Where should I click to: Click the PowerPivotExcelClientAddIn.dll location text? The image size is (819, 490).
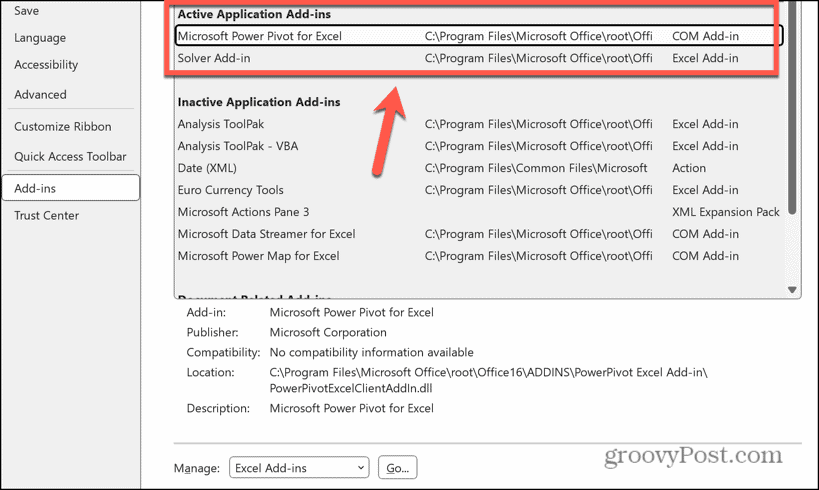pos(350,388)
